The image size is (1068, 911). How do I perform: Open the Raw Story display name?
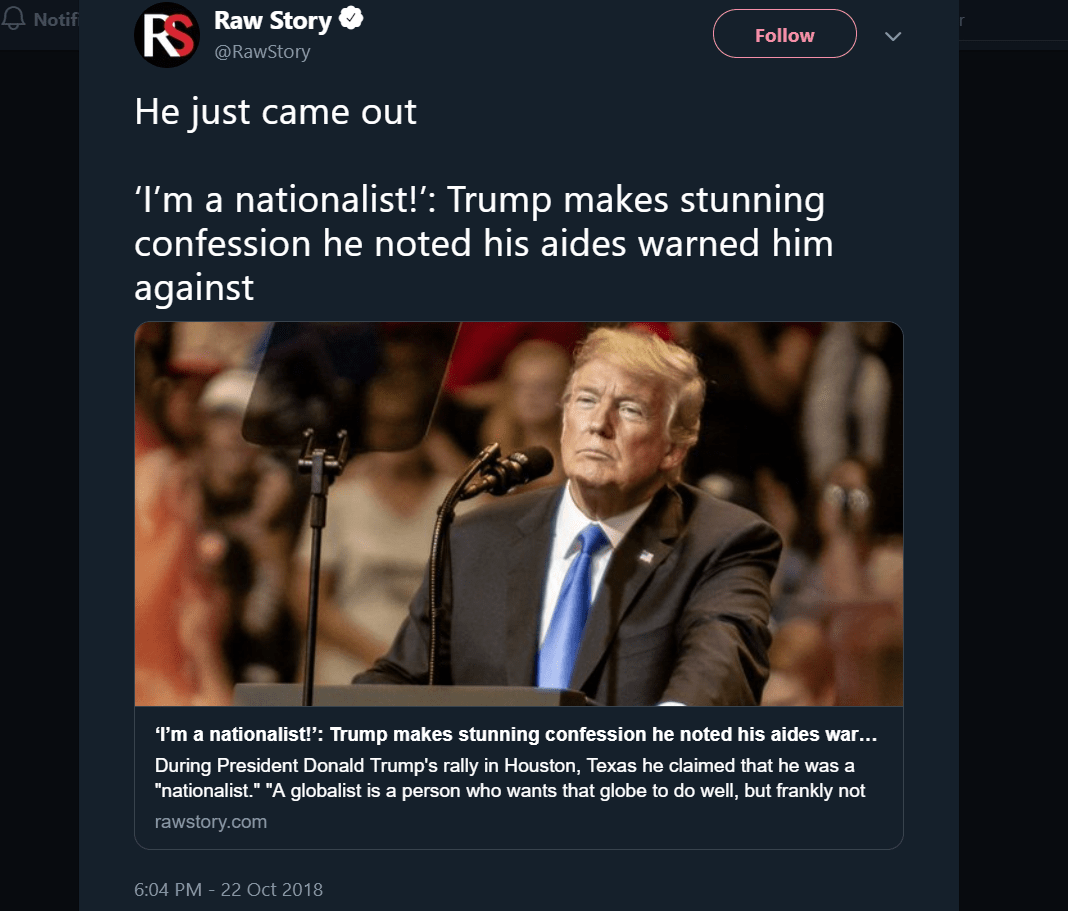click(x=272, y=21)
